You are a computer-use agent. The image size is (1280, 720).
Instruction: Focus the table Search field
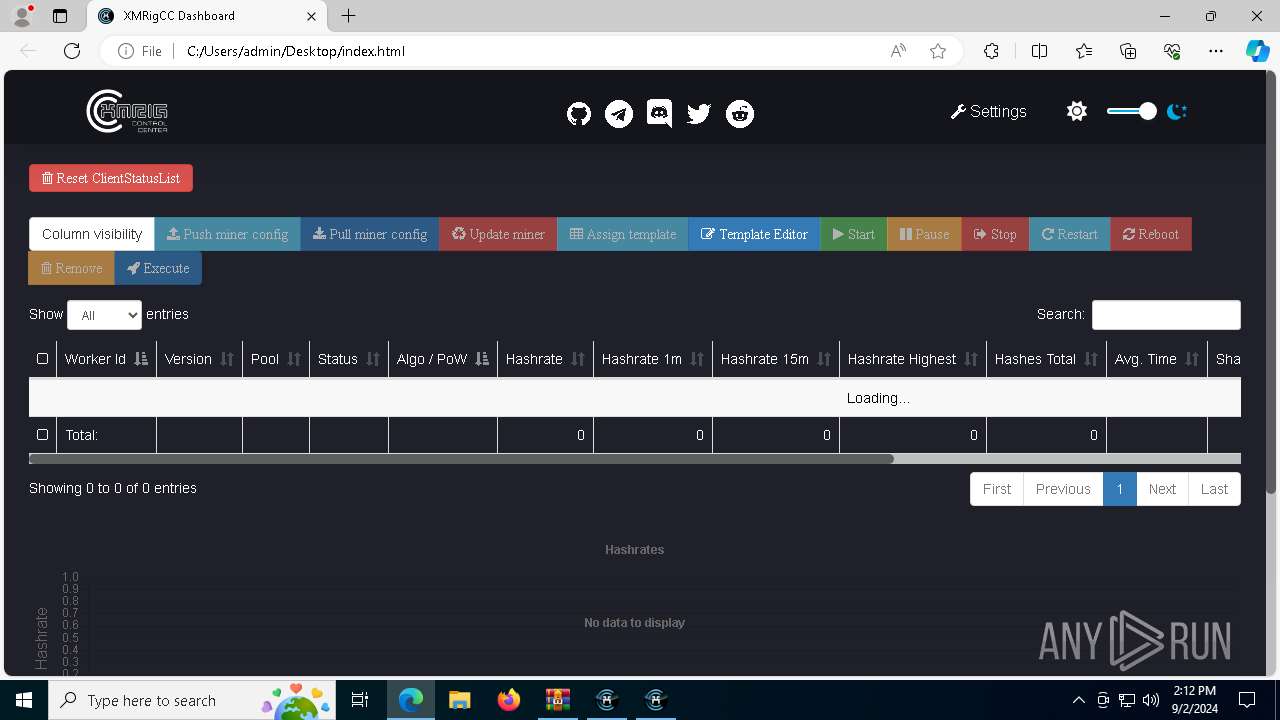[1166, 315]
